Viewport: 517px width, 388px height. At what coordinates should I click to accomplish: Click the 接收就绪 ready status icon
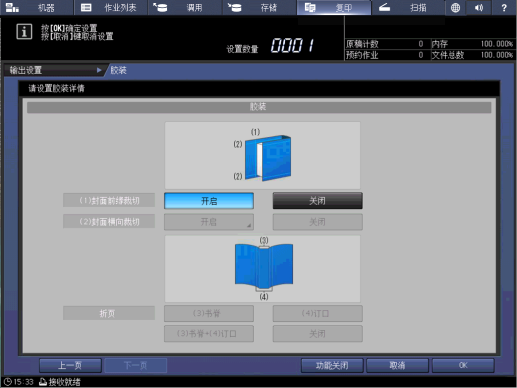(x=43, y=382)
